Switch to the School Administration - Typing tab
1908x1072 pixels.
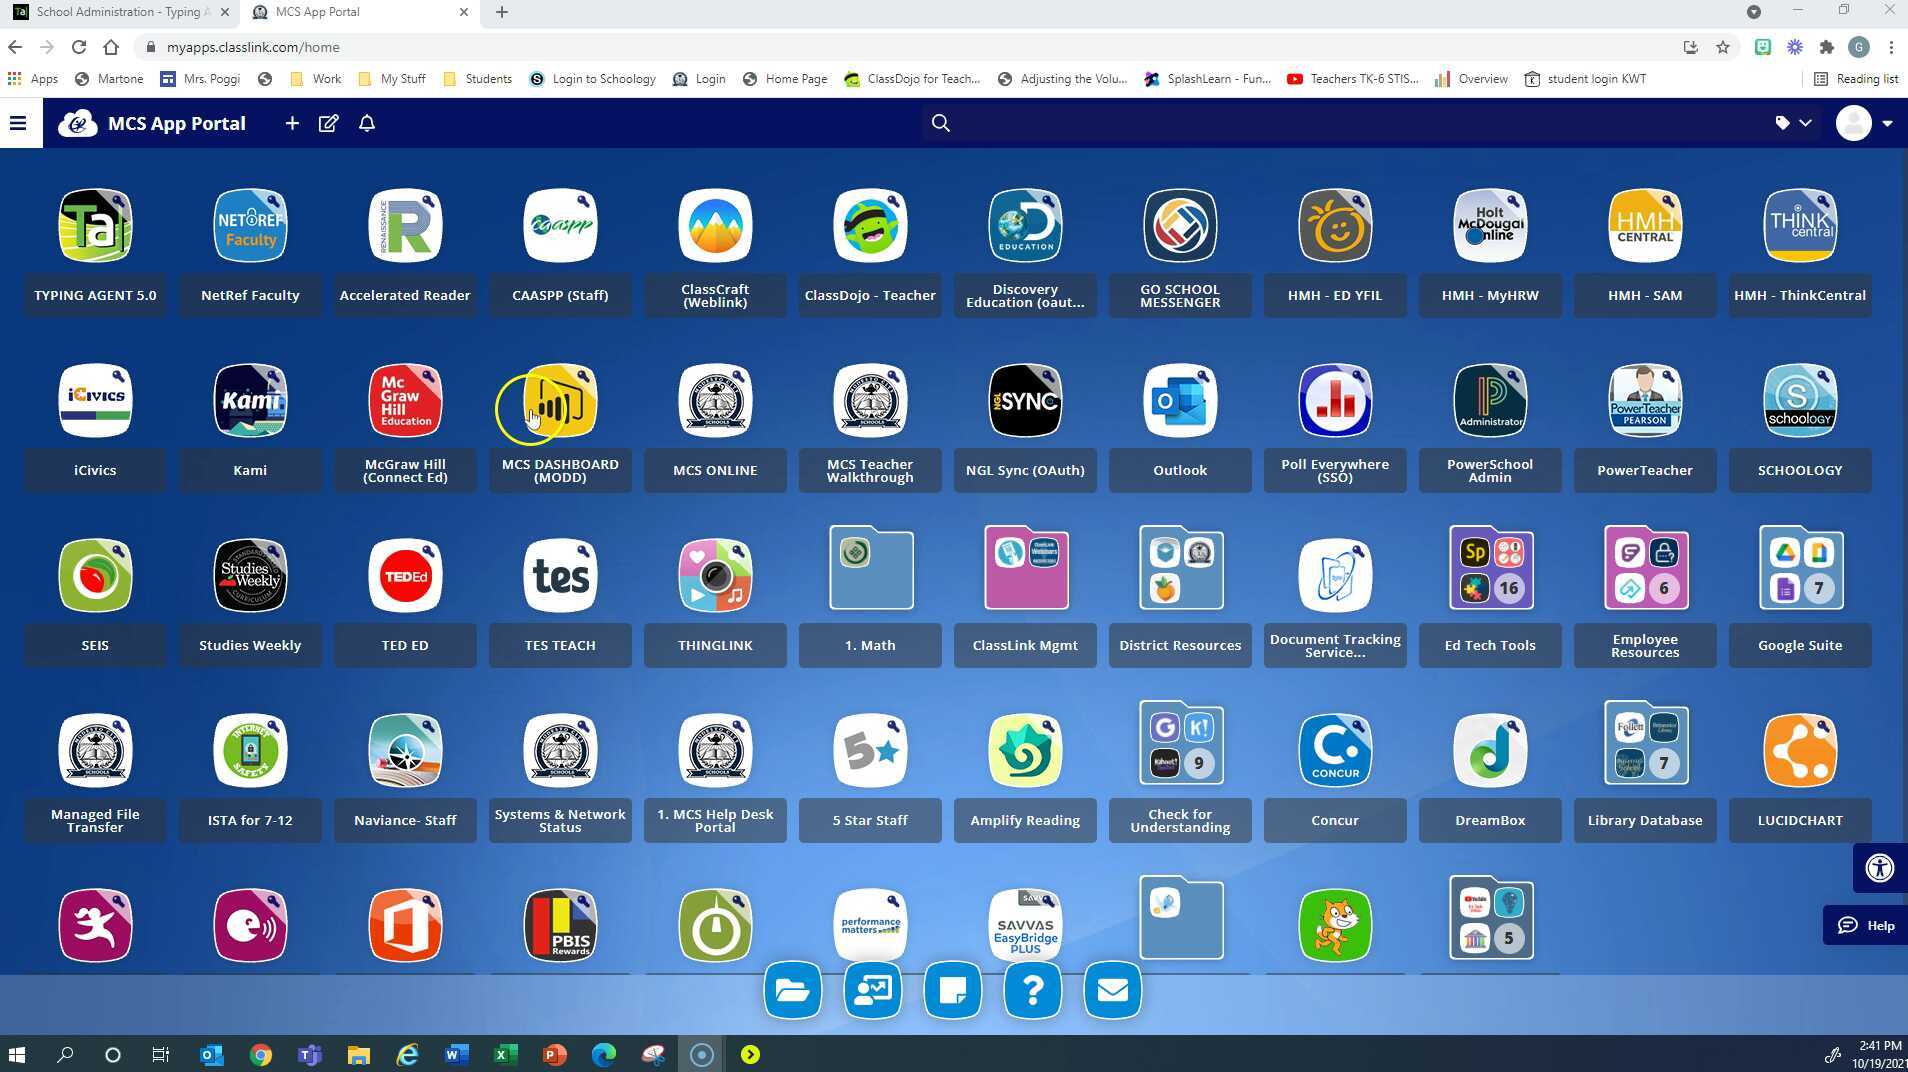pos(120,12)
